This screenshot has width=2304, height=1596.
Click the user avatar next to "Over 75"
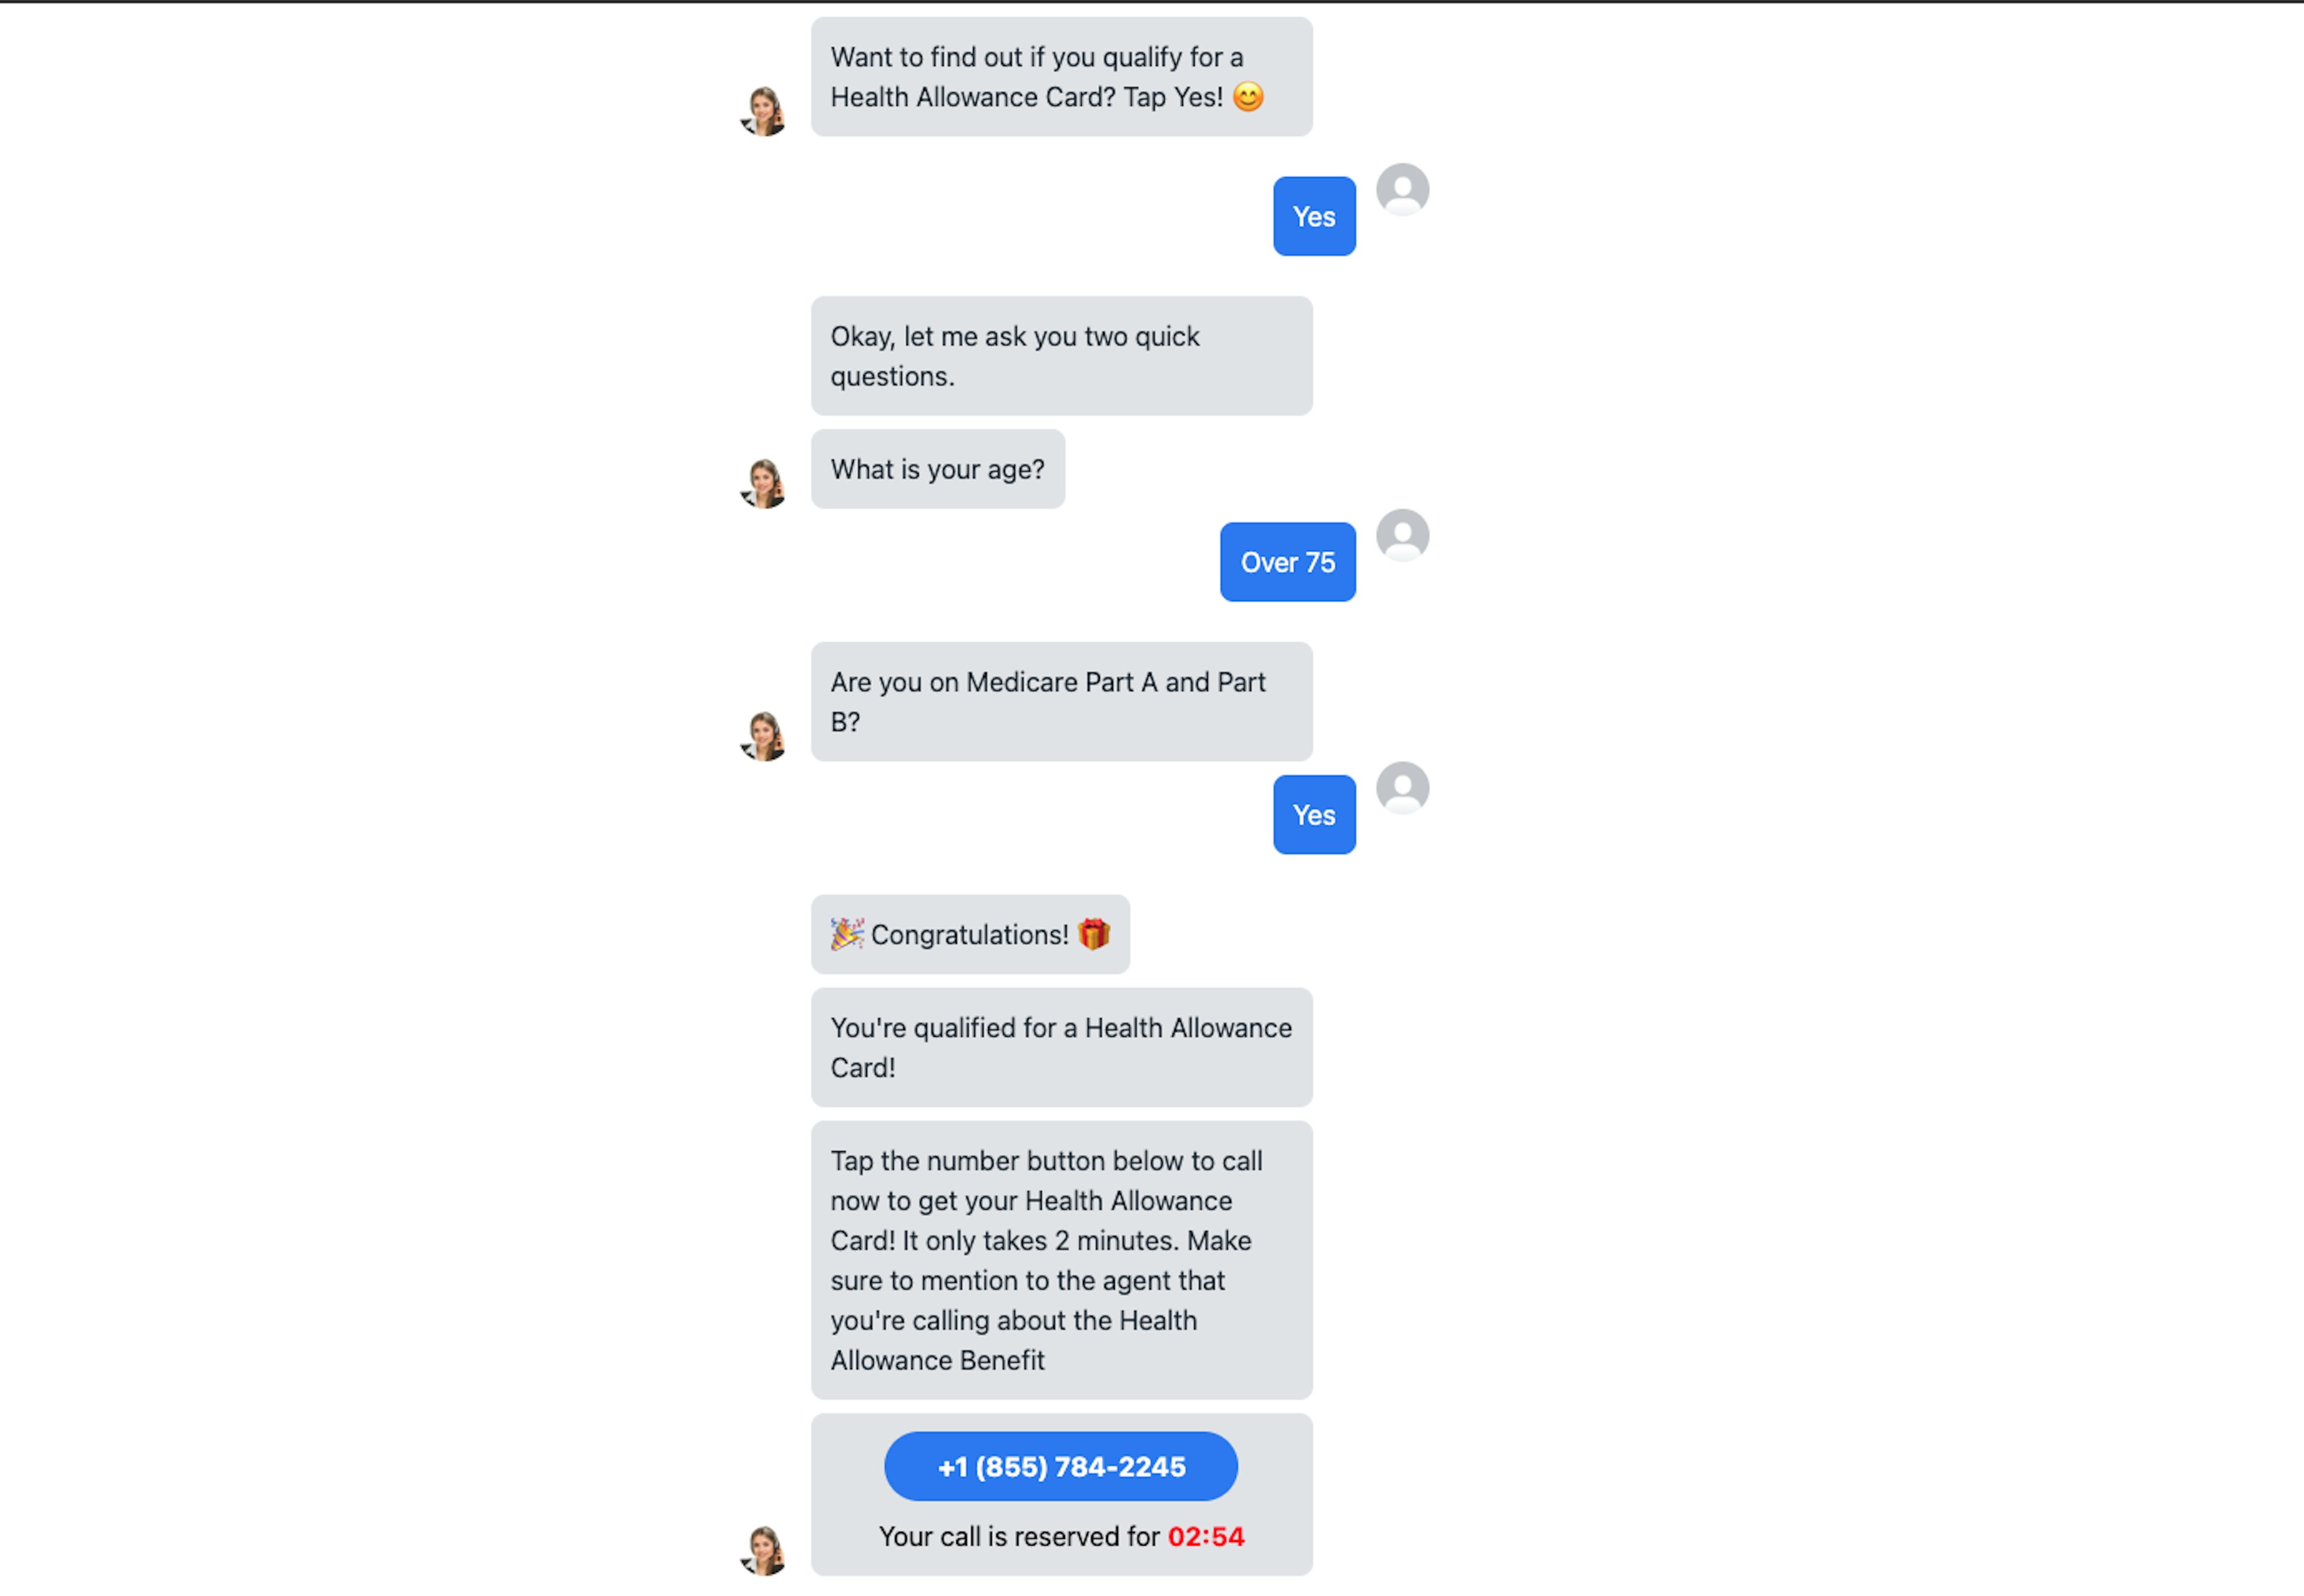(x=1402, y=535)
